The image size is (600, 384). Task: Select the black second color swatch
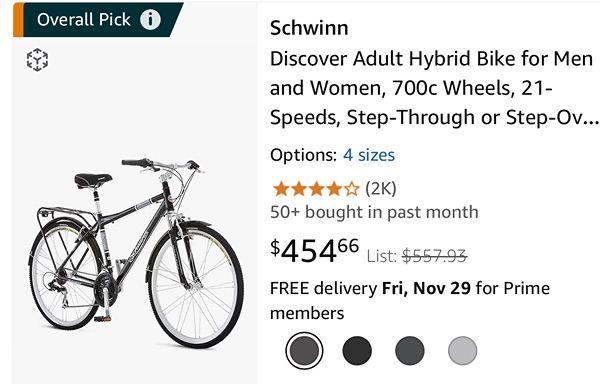(x=357, y=350)
